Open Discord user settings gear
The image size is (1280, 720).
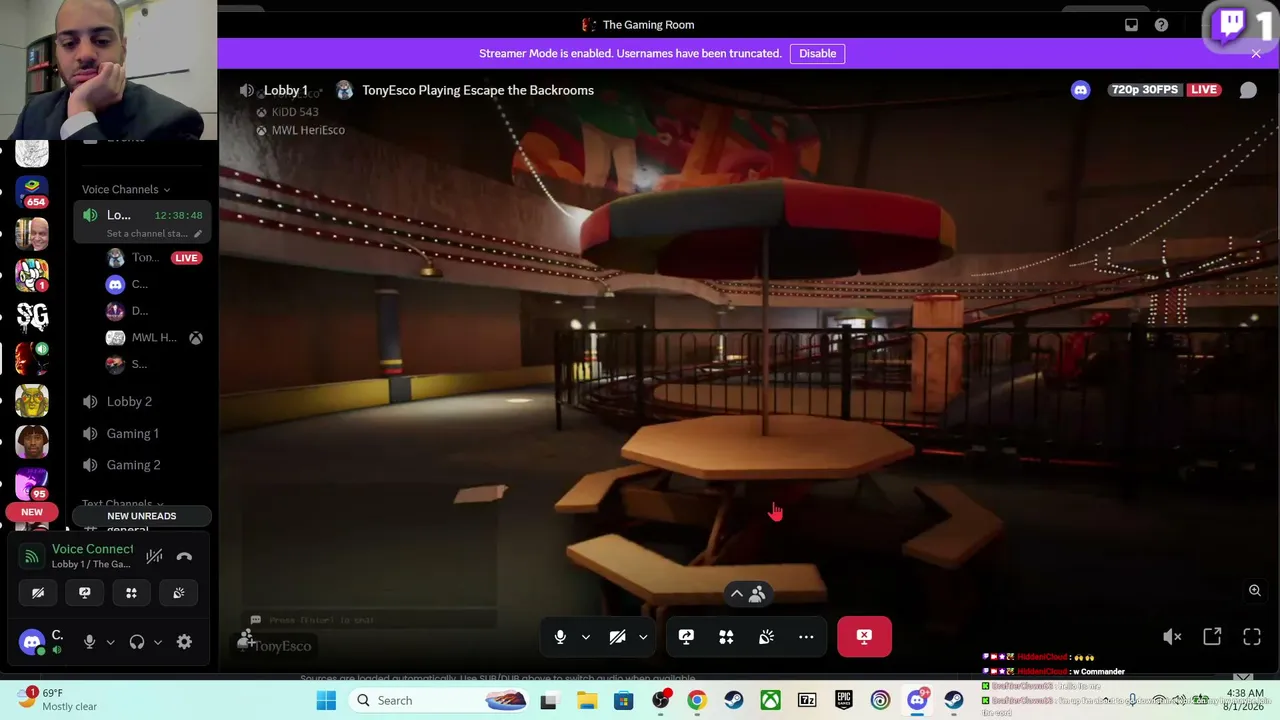coord(184,642)
